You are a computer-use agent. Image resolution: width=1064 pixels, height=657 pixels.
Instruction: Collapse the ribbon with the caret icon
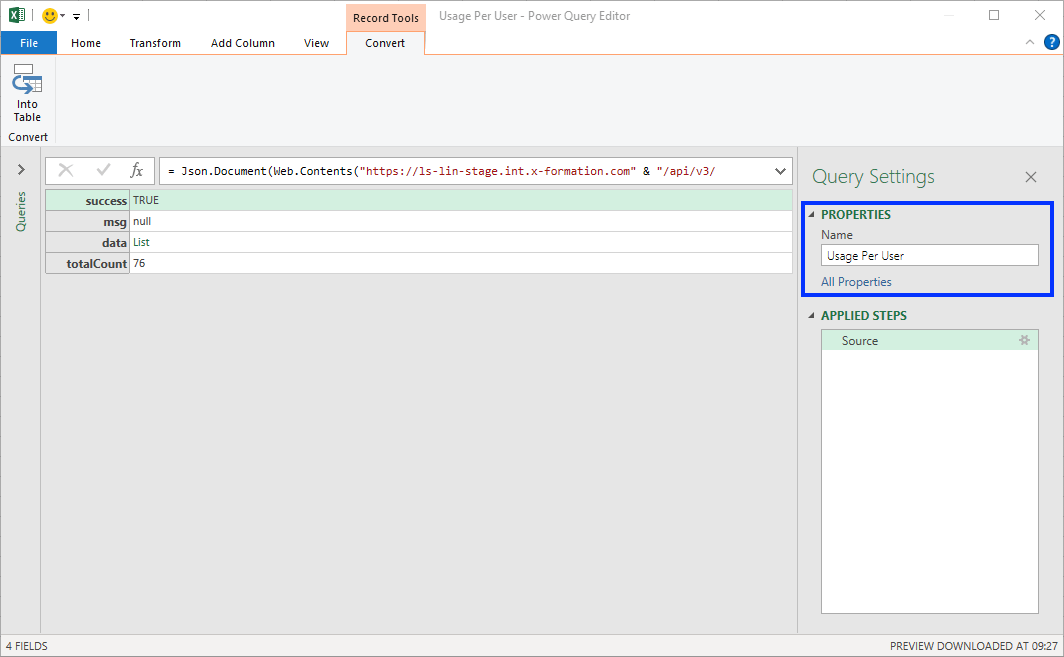(1029, 42)
